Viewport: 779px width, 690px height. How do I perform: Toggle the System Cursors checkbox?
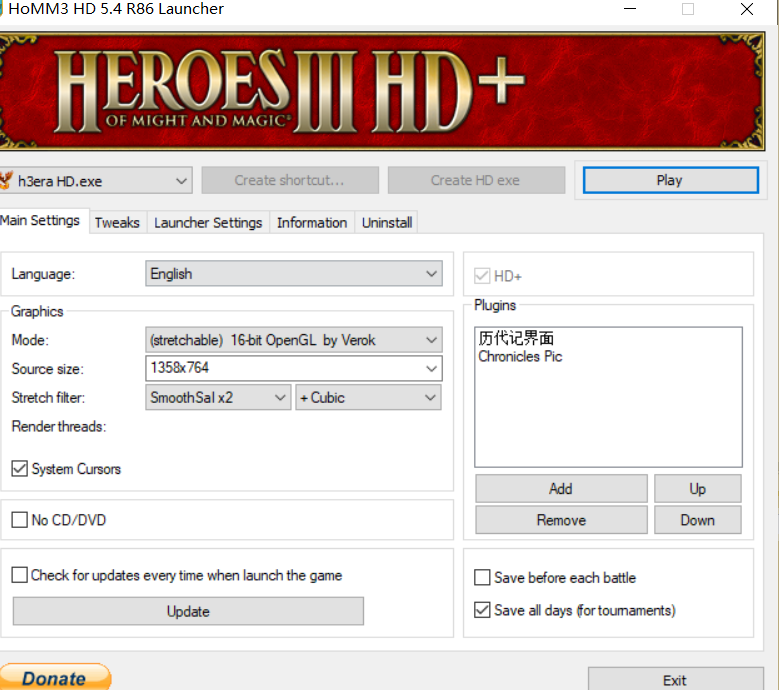tap(20, 468)
